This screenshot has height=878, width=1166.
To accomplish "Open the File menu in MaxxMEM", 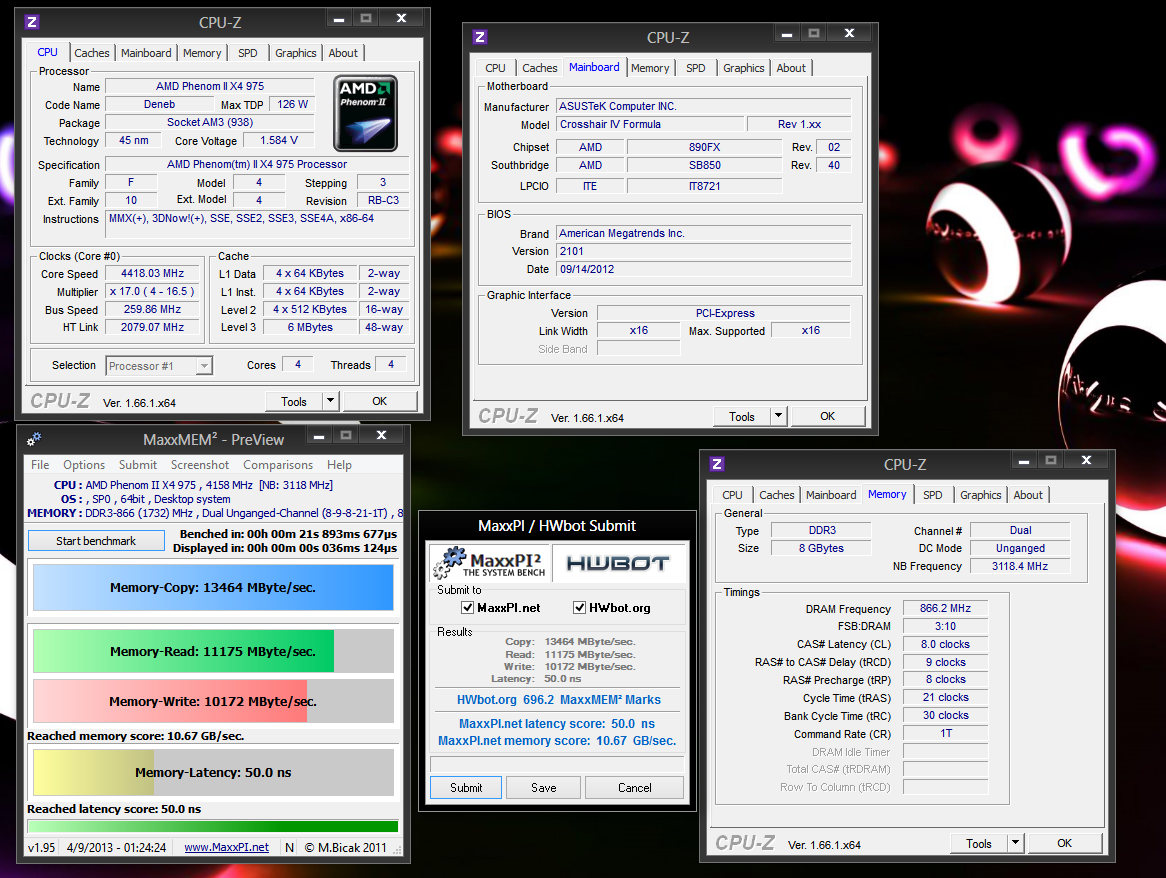I will (x=40, y=465).
